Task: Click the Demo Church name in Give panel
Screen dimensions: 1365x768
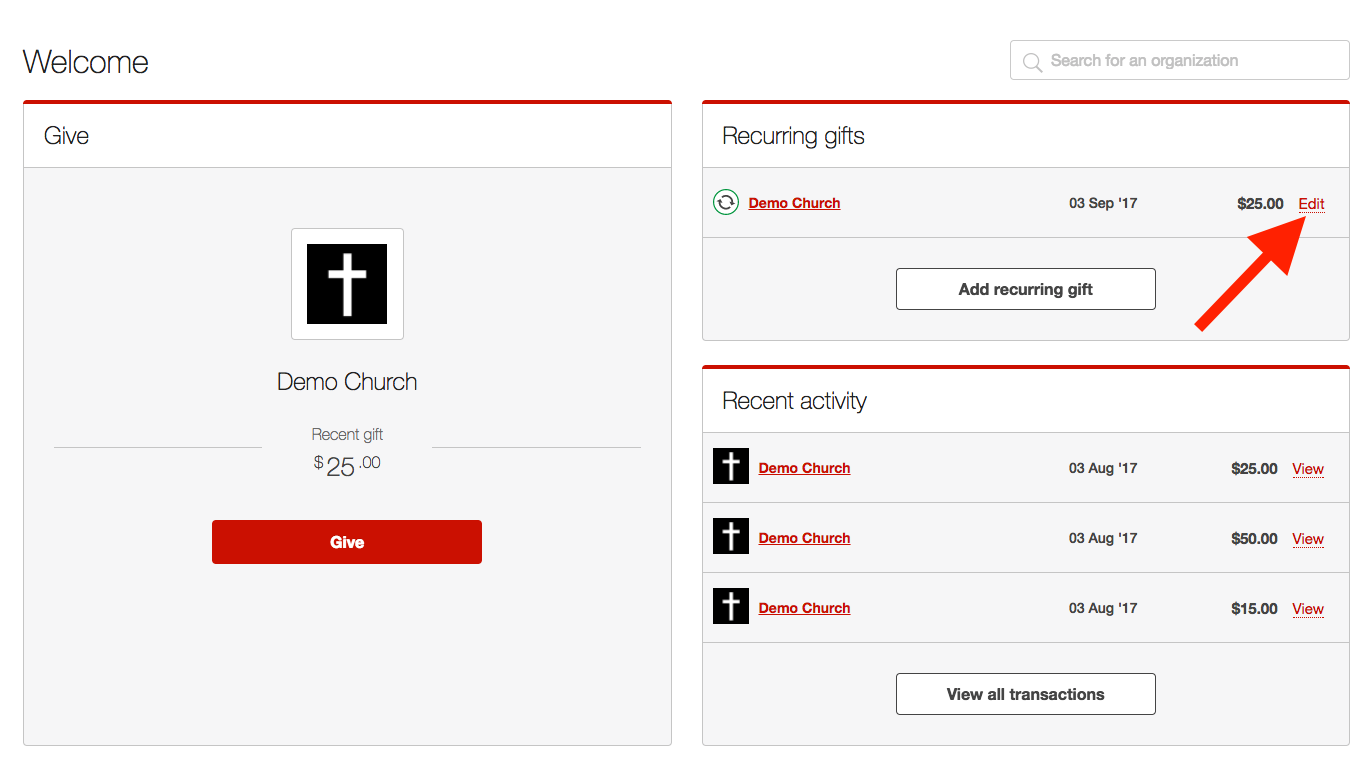Action: click(x=347, y=382)
